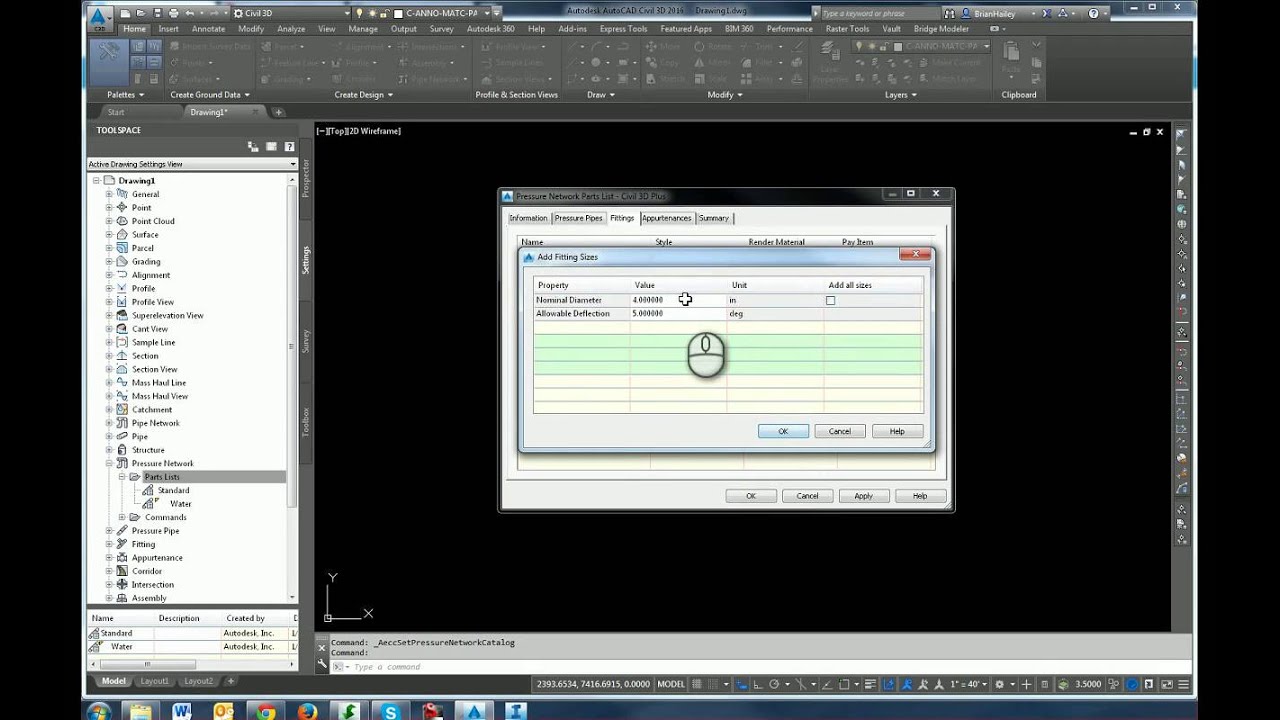Click the Water parts list icon in tree

(147, 504)
